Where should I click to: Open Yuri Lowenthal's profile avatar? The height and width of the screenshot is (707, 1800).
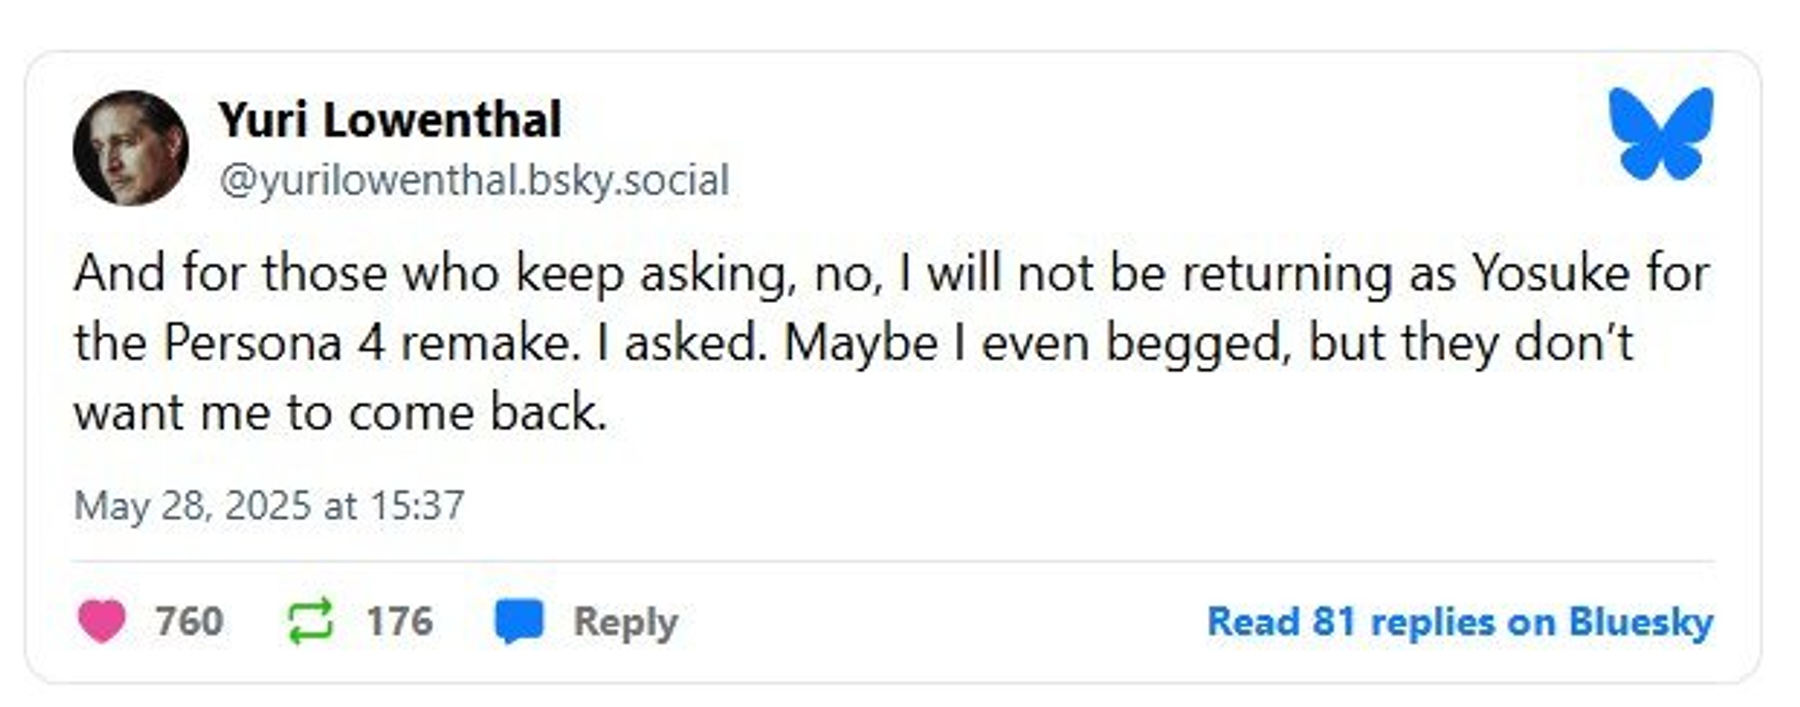[x=131, y=148]
